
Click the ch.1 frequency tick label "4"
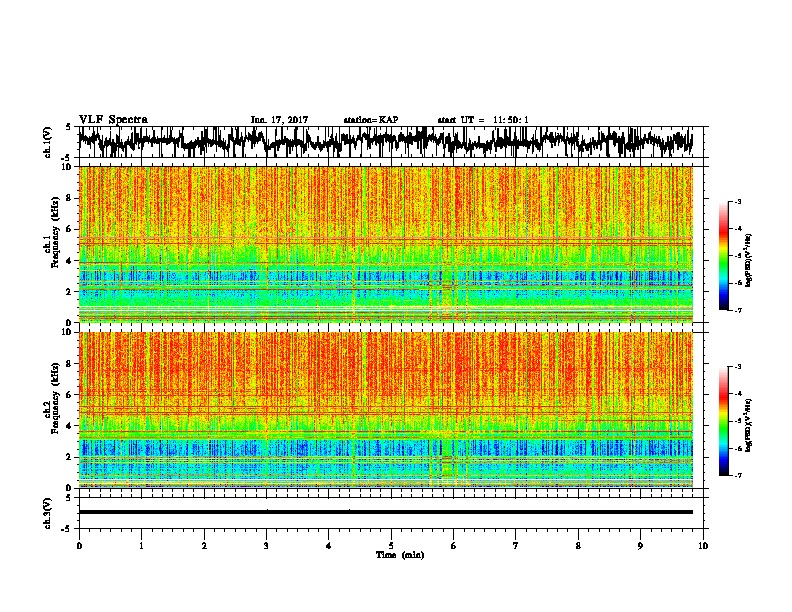click(x=71, y=261)
